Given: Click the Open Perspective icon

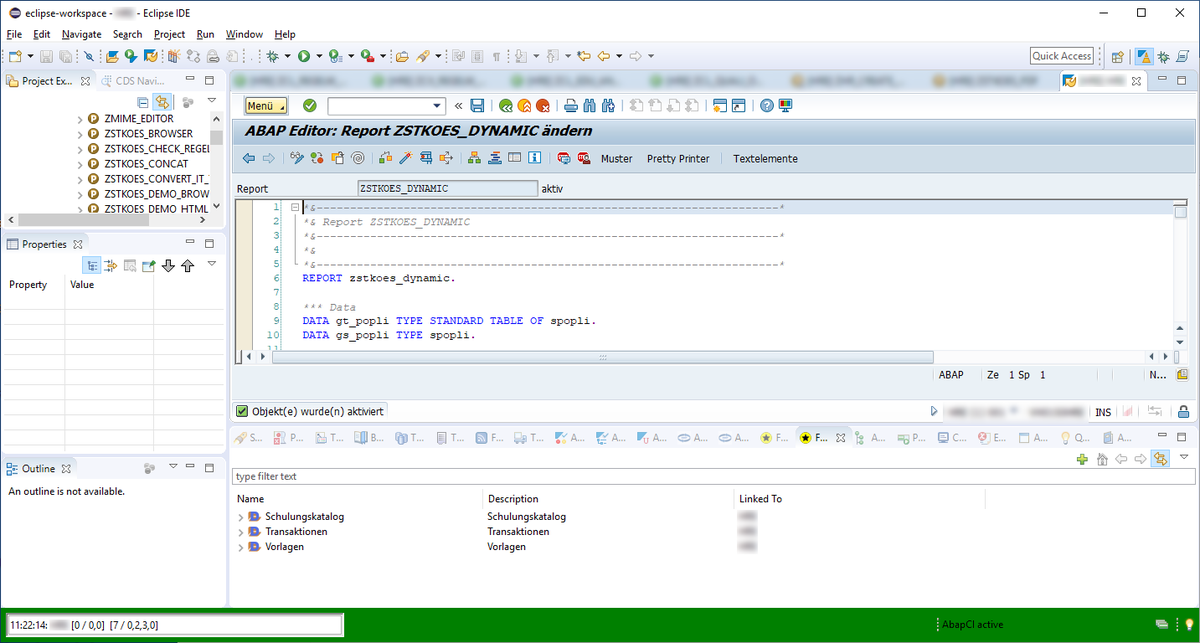Looking at the screenshot, I should (1118, 56).
